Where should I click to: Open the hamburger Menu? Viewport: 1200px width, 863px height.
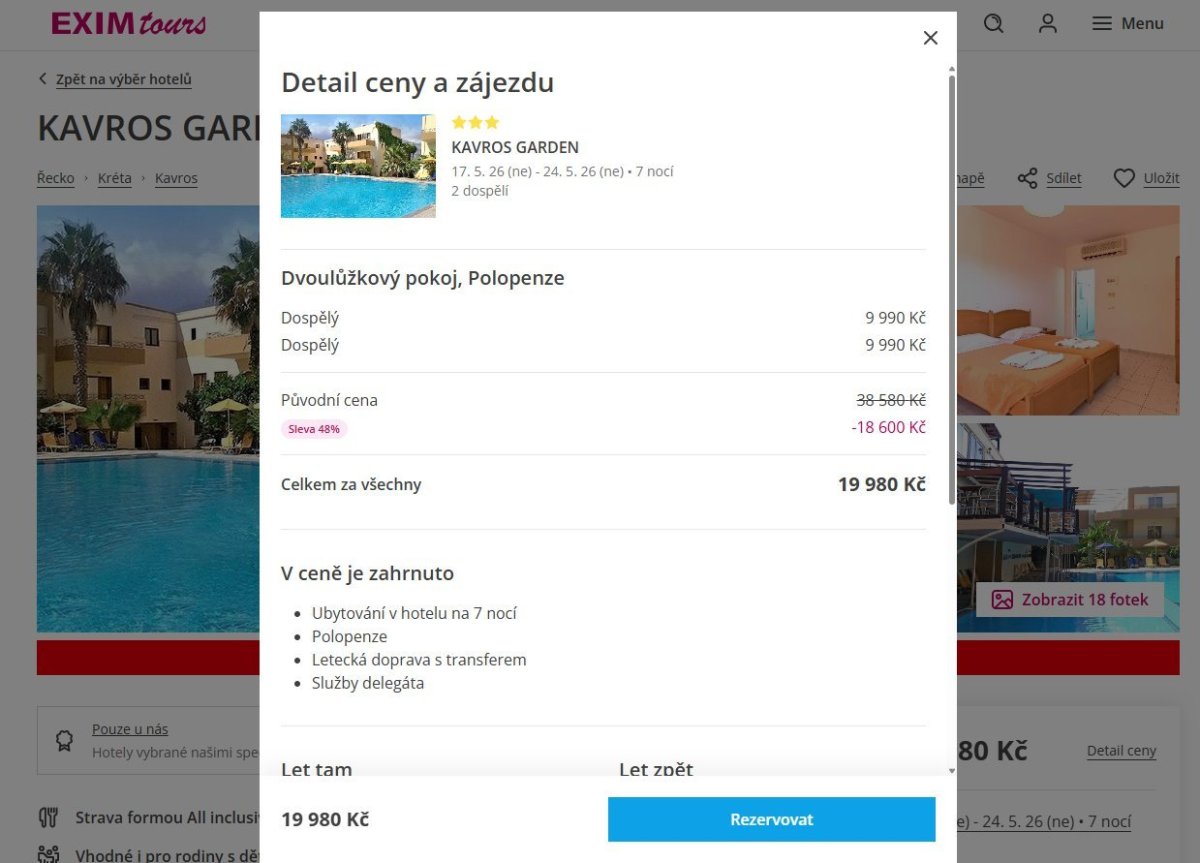tap(1127, 23)
